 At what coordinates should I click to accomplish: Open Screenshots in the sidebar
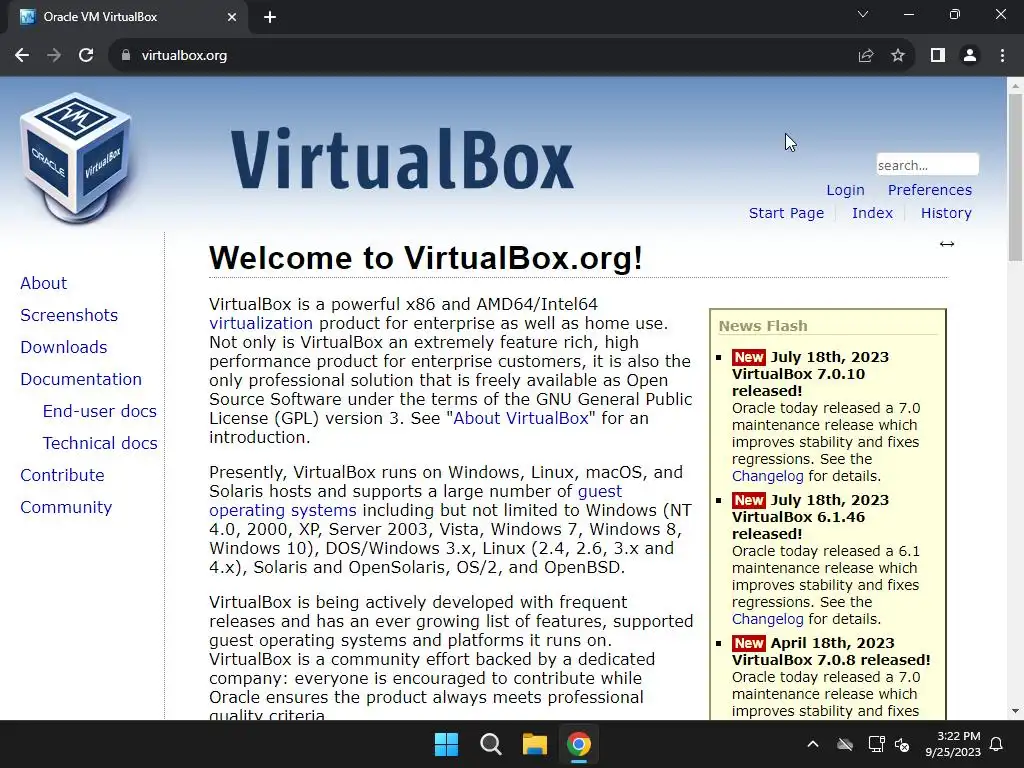[x=69, y=315]
